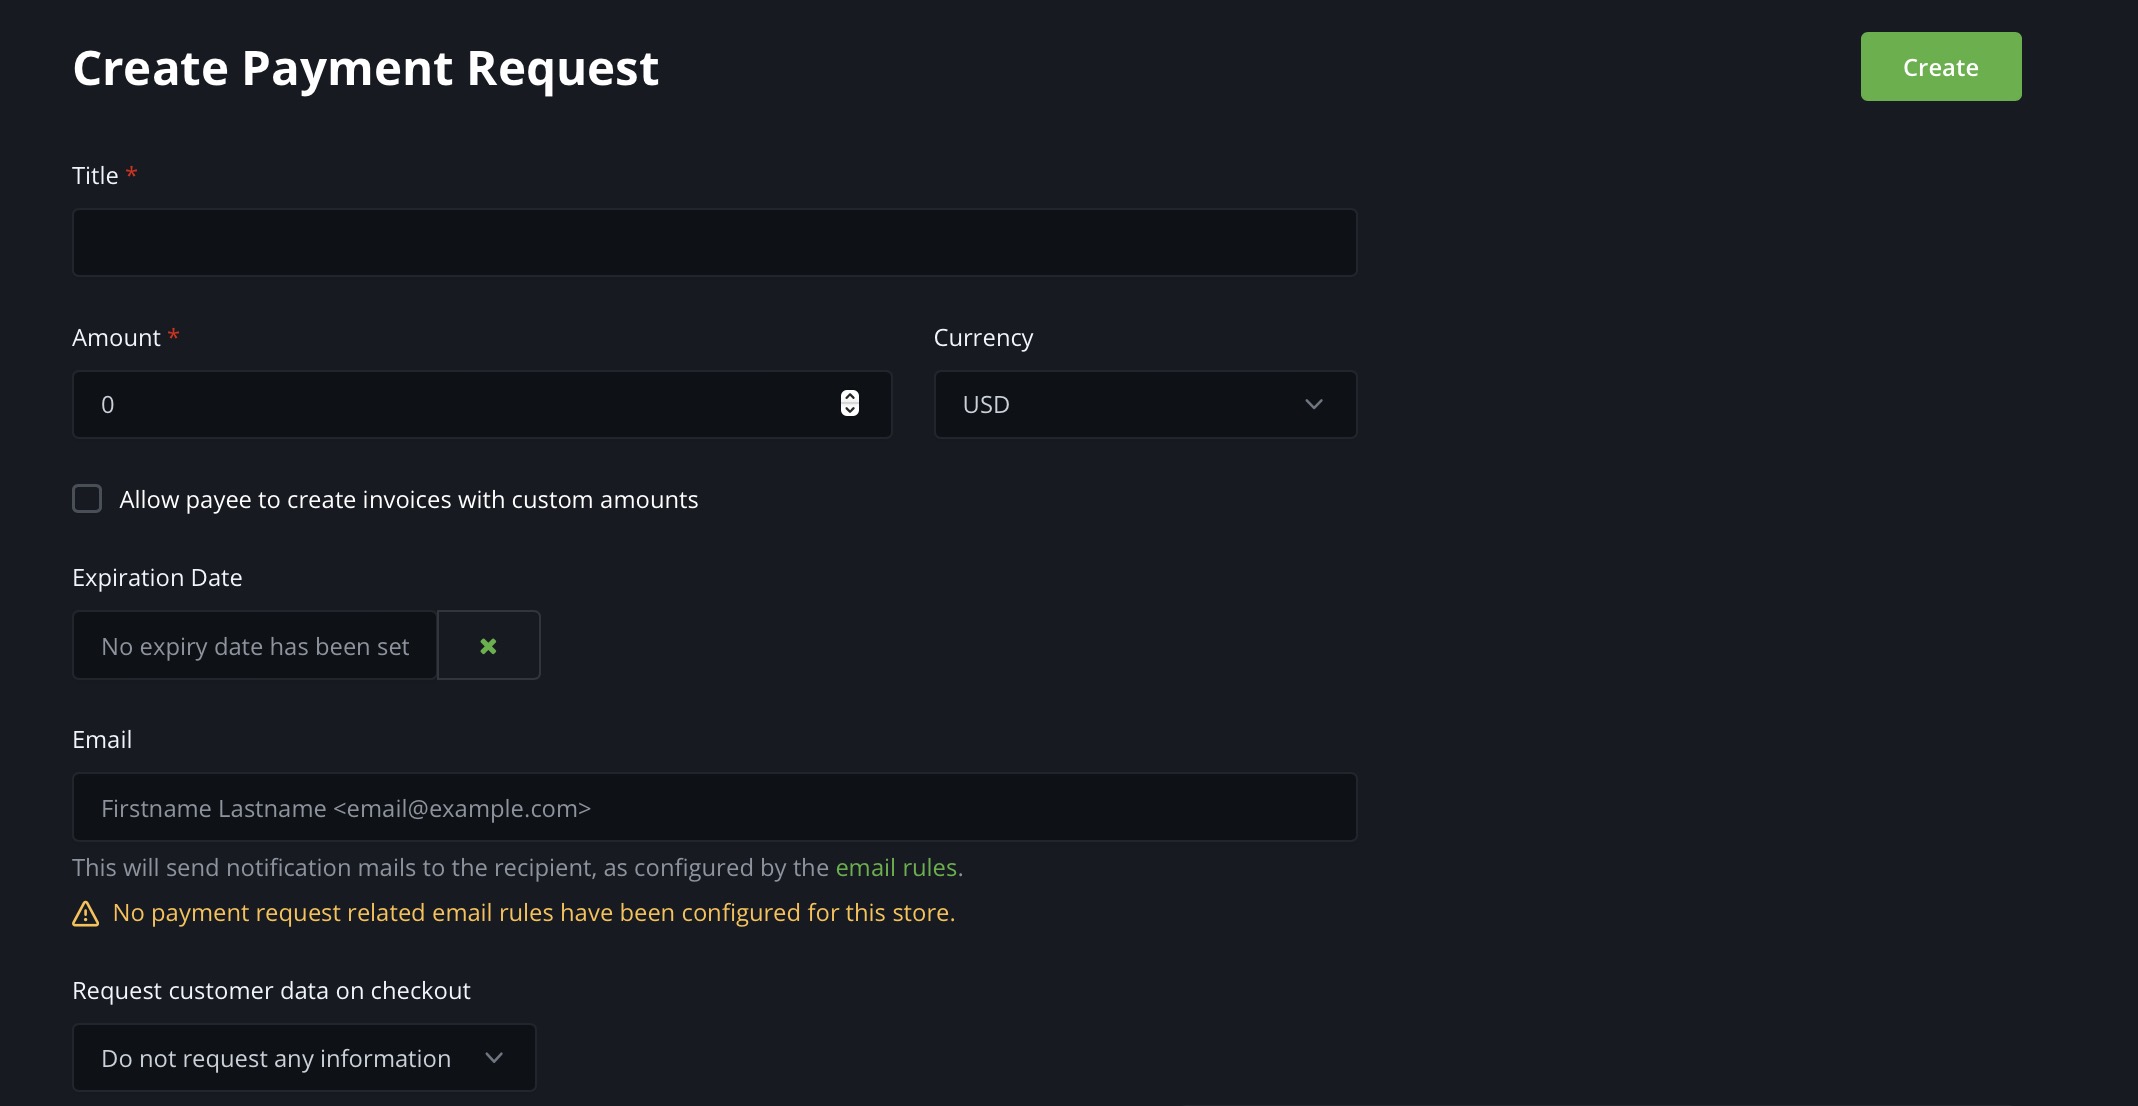Click the required asterisk next to Amount
Screen dimensions: 2138x1106
174,335
